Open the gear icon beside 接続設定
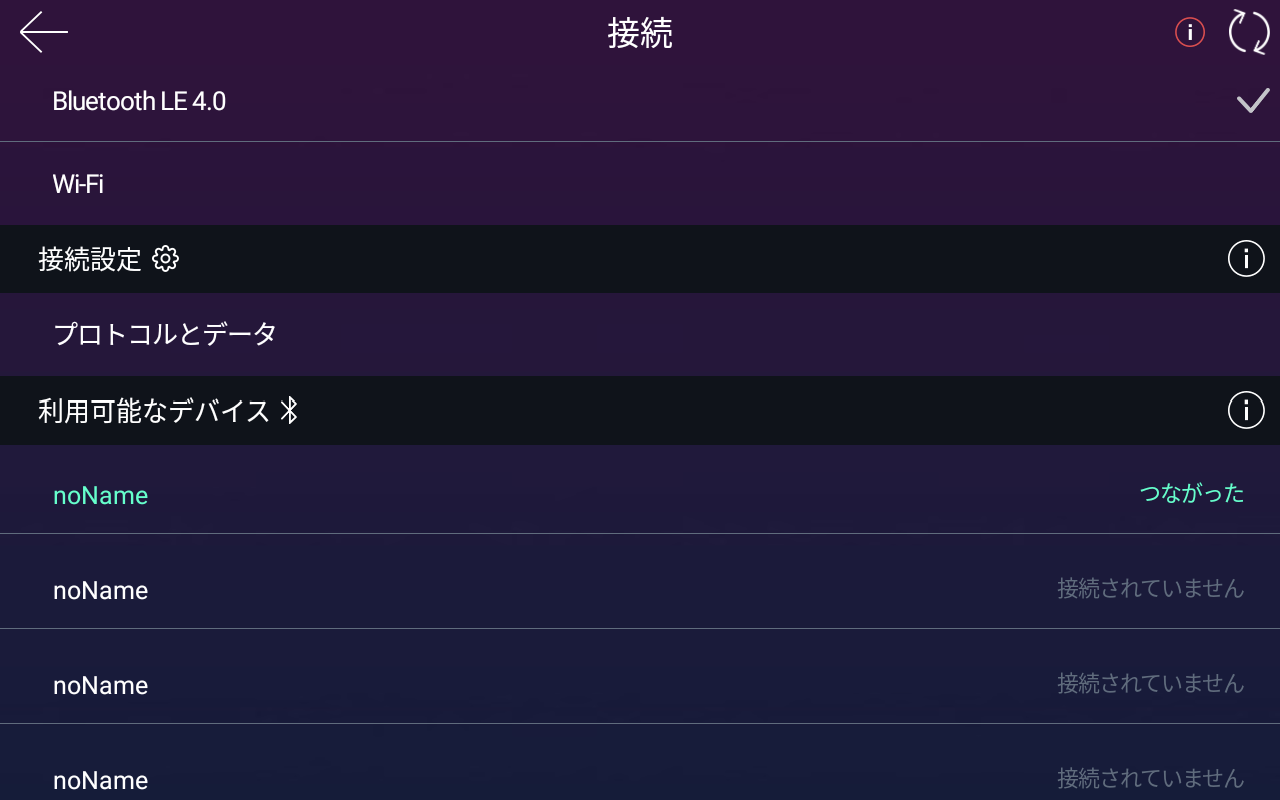Image resolution: width=1280 pixels, height=800 pixels. point(165,259)
